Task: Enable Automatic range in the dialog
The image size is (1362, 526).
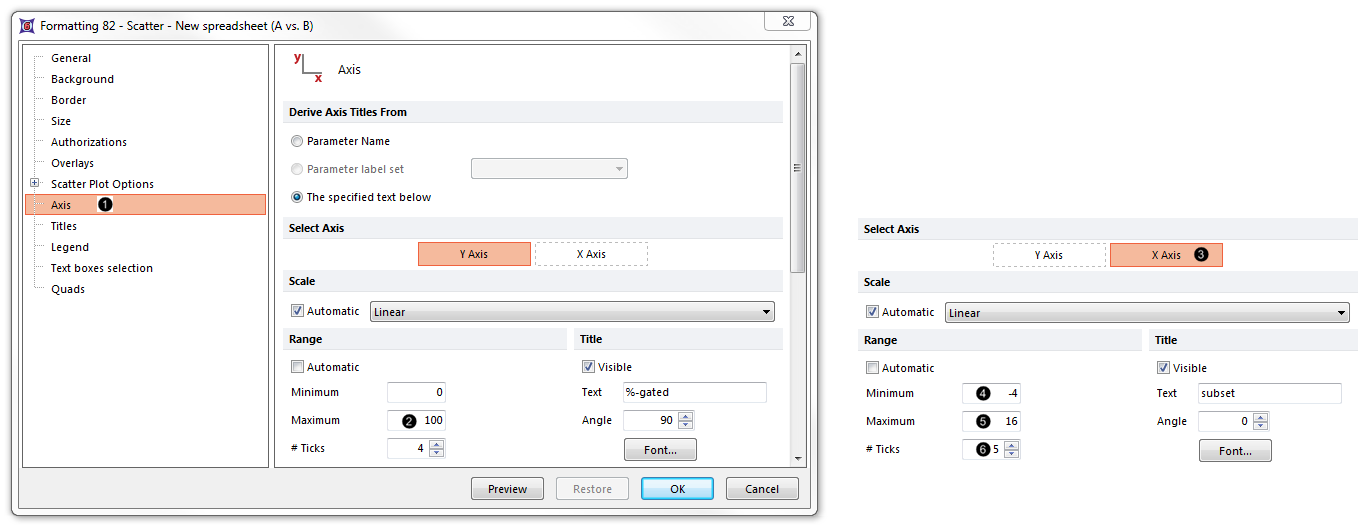Action: (297, 368)
